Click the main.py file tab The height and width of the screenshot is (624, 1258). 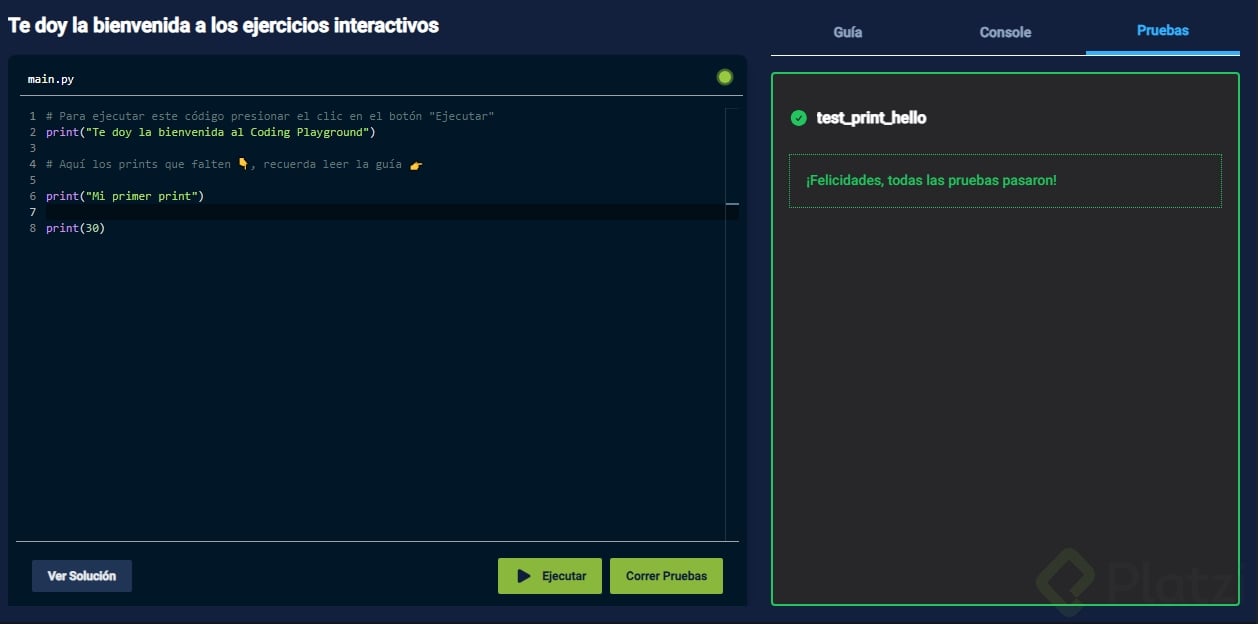51,79
